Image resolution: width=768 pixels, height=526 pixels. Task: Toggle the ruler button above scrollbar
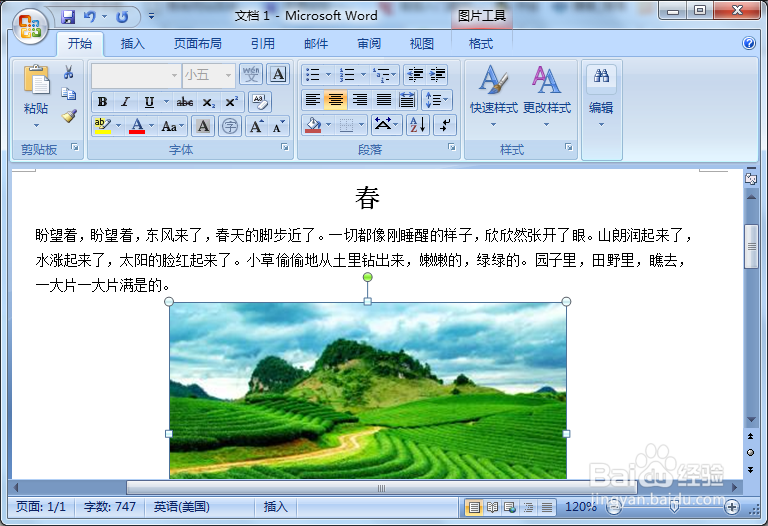pos(750,177)
